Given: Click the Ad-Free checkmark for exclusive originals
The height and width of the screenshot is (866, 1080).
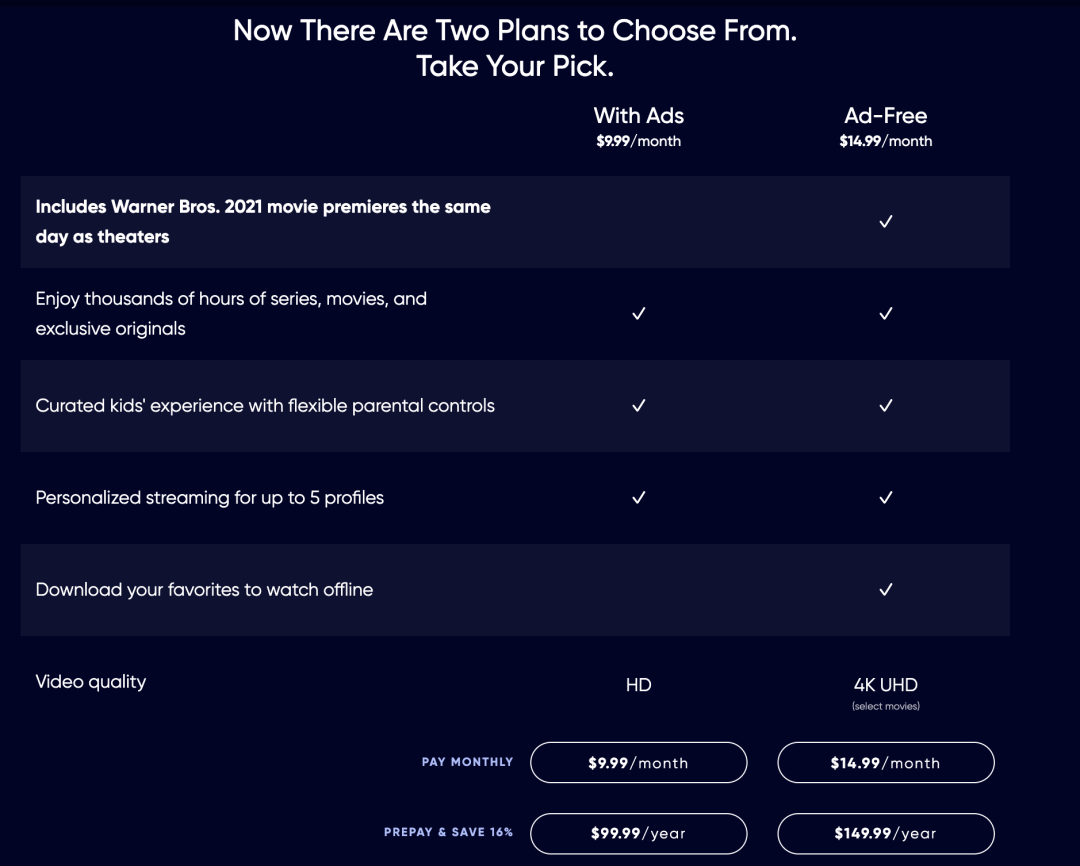Looking at the screenshot, I should click(885, 314).
